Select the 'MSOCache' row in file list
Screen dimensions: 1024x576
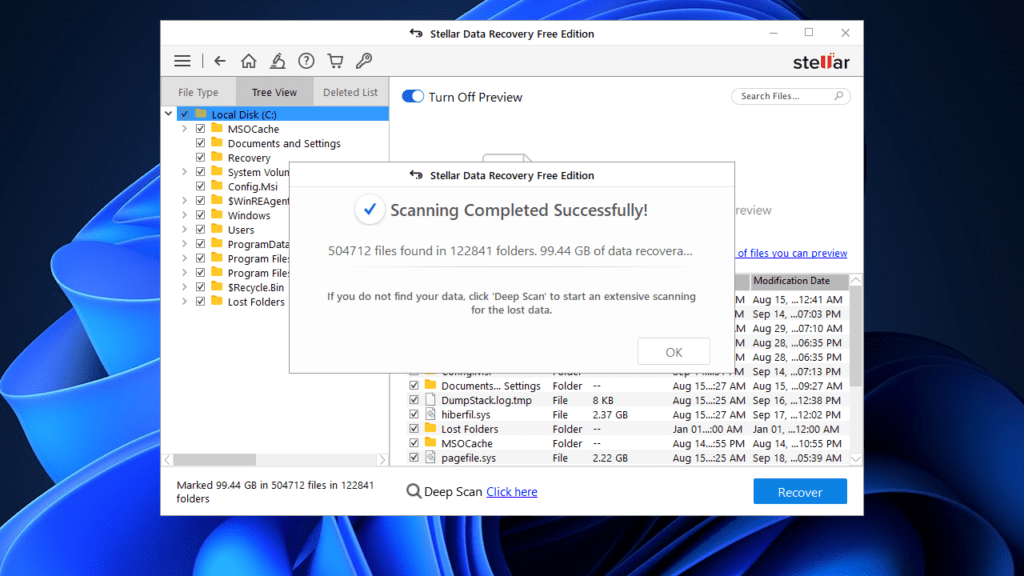tap(626, 443)
